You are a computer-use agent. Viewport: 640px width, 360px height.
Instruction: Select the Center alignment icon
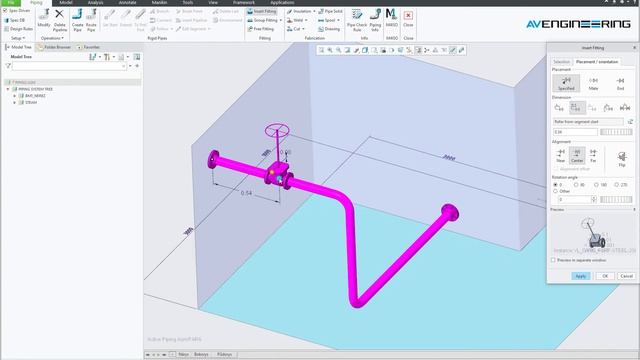577,155
